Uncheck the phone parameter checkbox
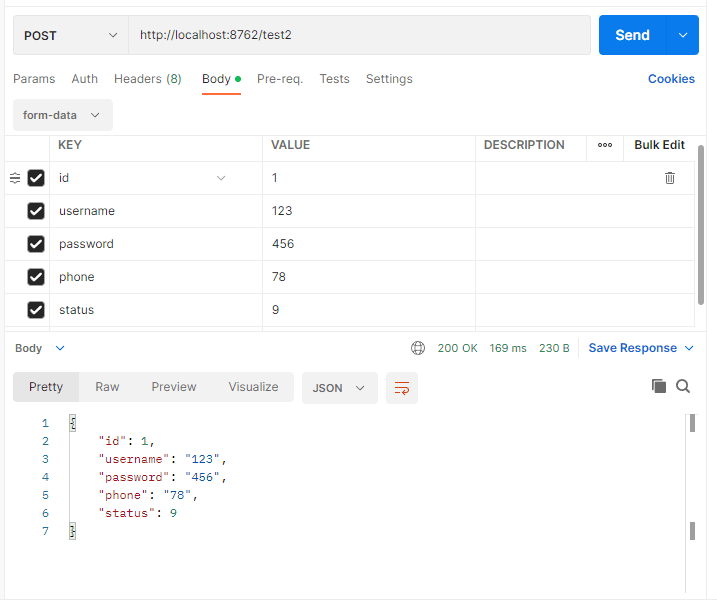717x604 pixels. pos(36,277)
